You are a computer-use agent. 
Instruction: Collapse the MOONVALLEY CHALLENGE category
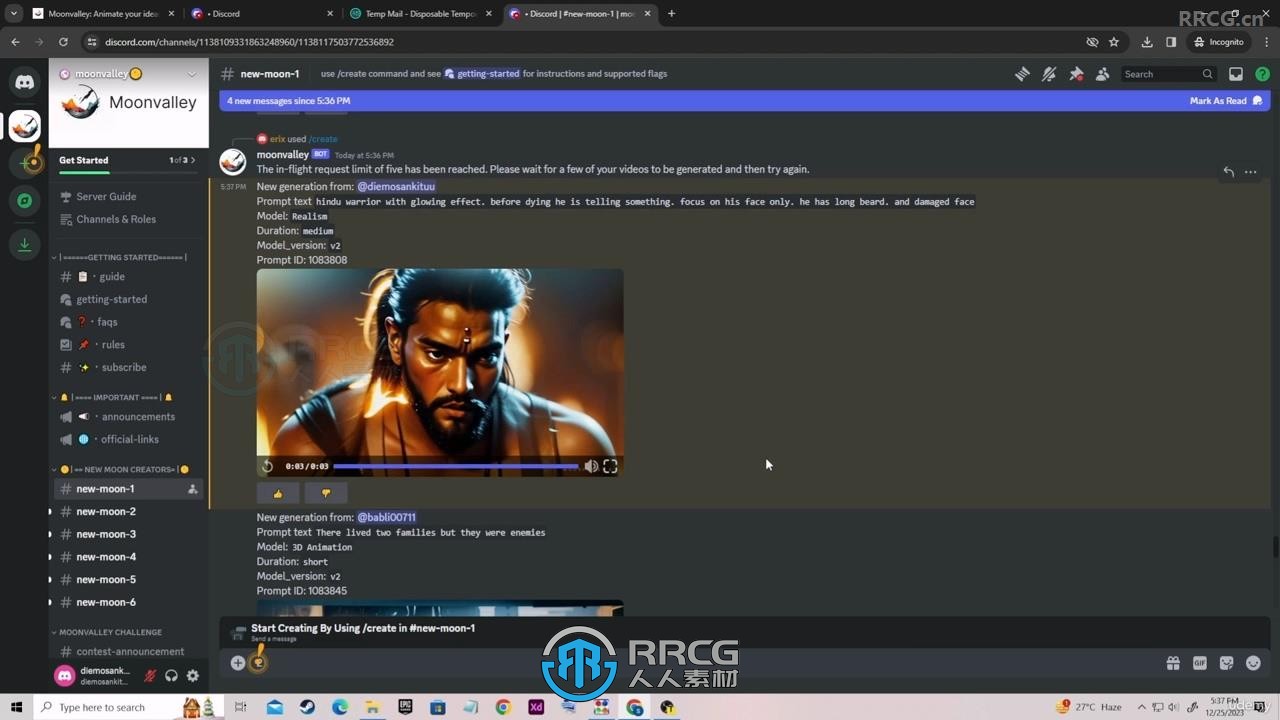106,632
